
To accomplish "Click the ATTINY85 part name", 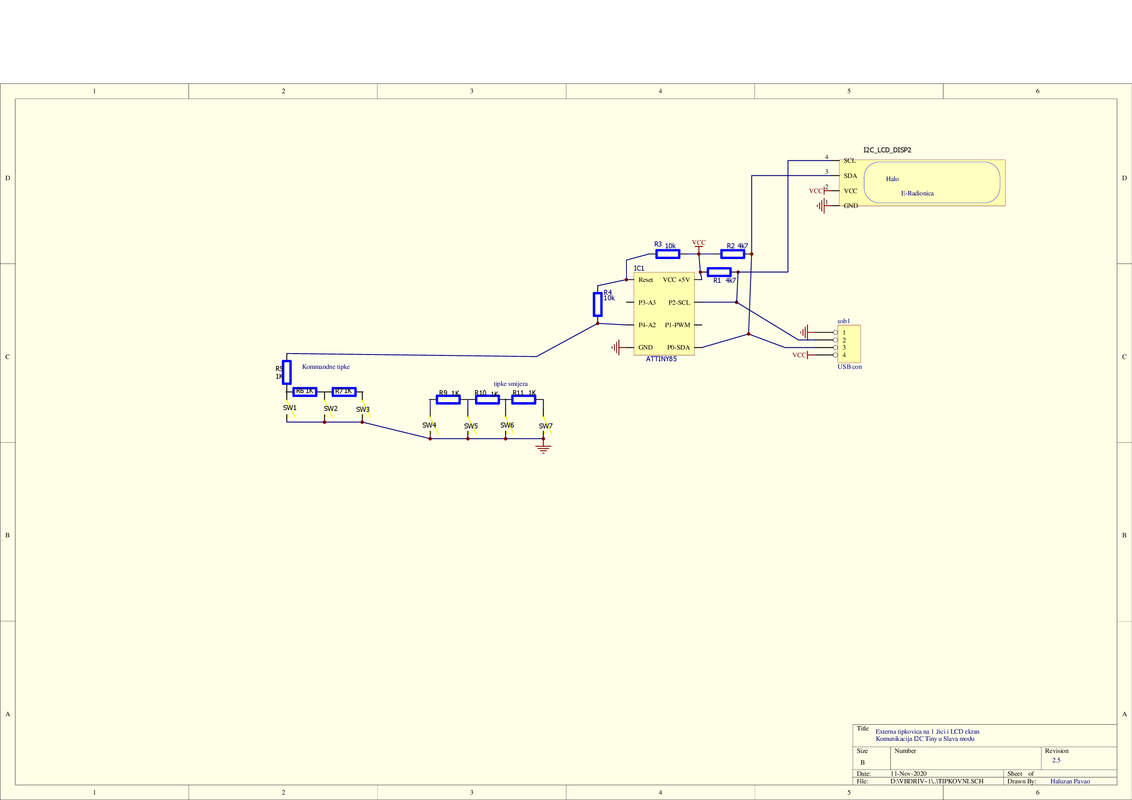I will [x=661, y=359].
